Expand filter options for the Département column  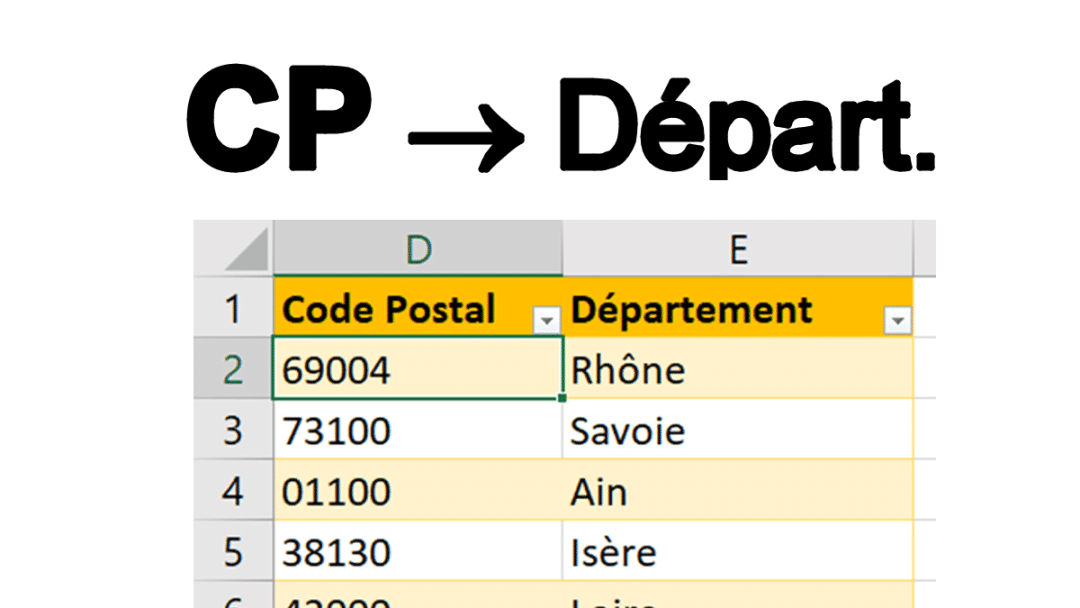click(x=899, y=320)
